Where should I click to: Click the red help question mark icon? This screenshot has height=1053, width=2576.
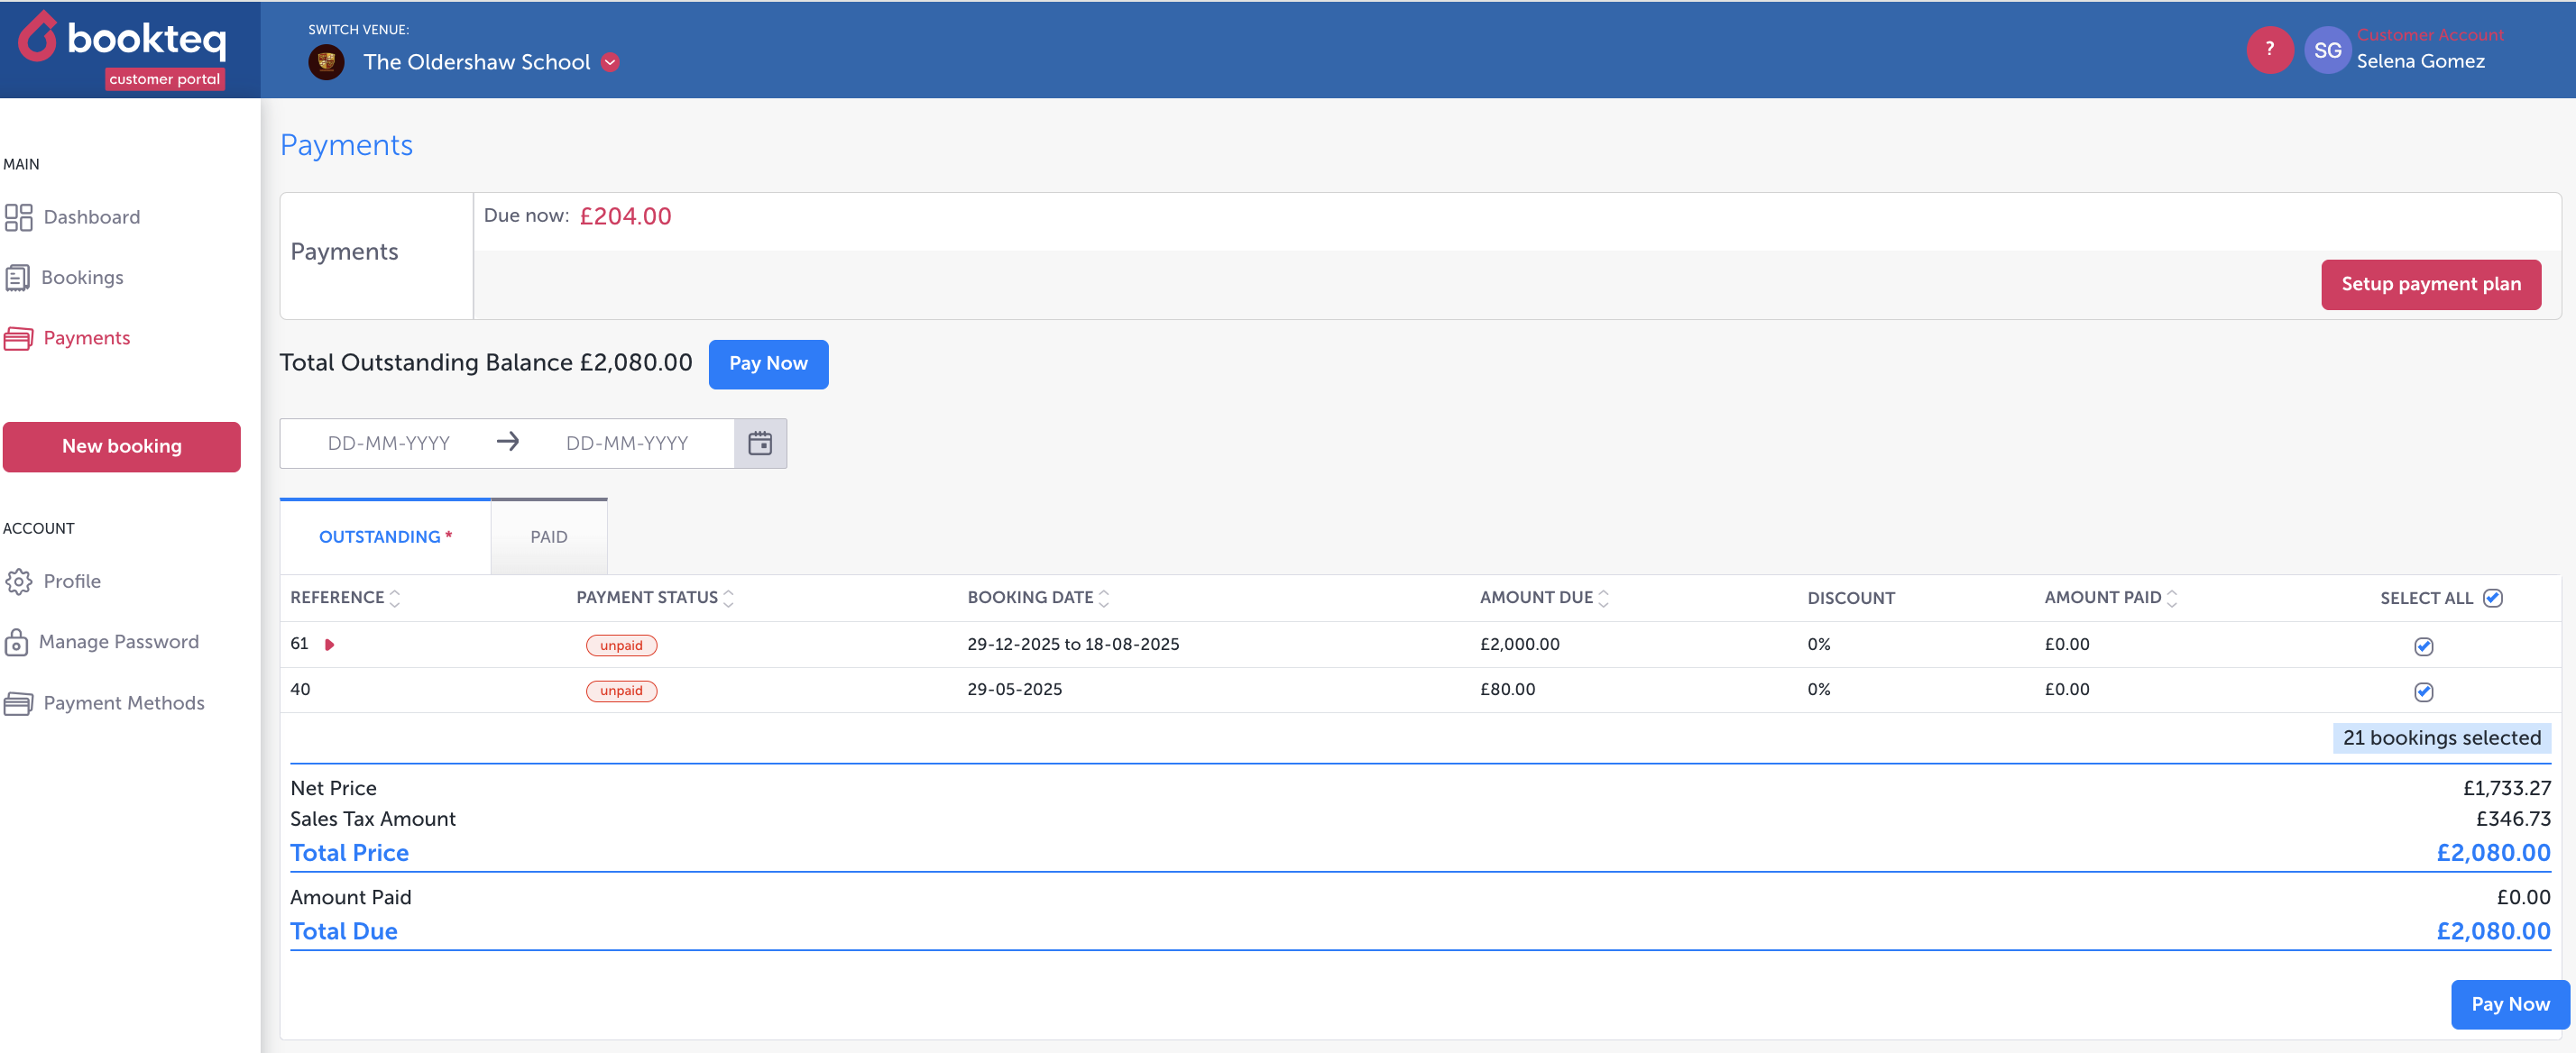2269,49
